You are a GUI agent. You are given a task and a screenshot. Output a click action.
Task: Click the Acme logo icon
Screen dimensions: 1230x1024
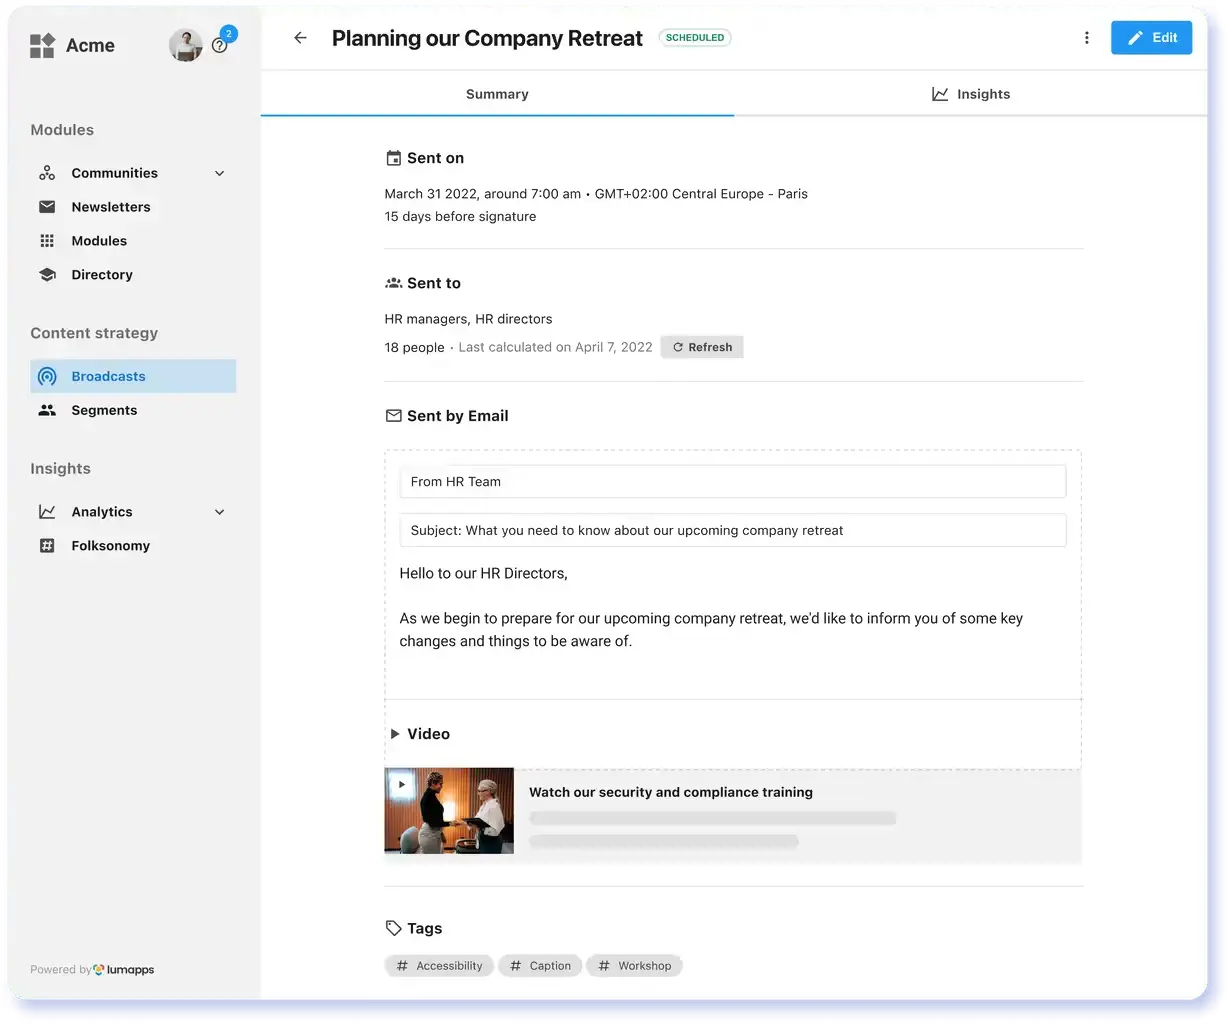42,45
